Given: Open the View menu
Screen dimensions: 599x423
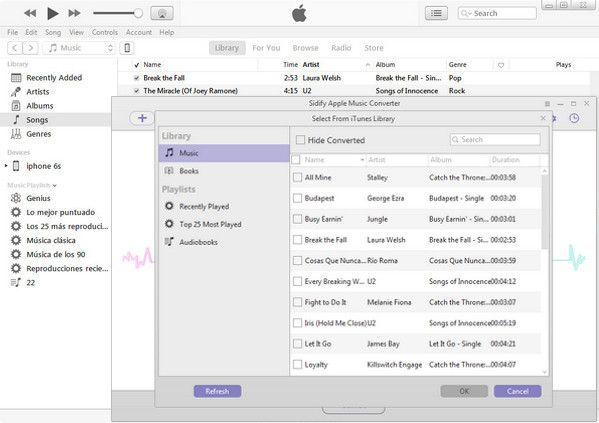Looking at the screenshot, I should coord(76,32).
